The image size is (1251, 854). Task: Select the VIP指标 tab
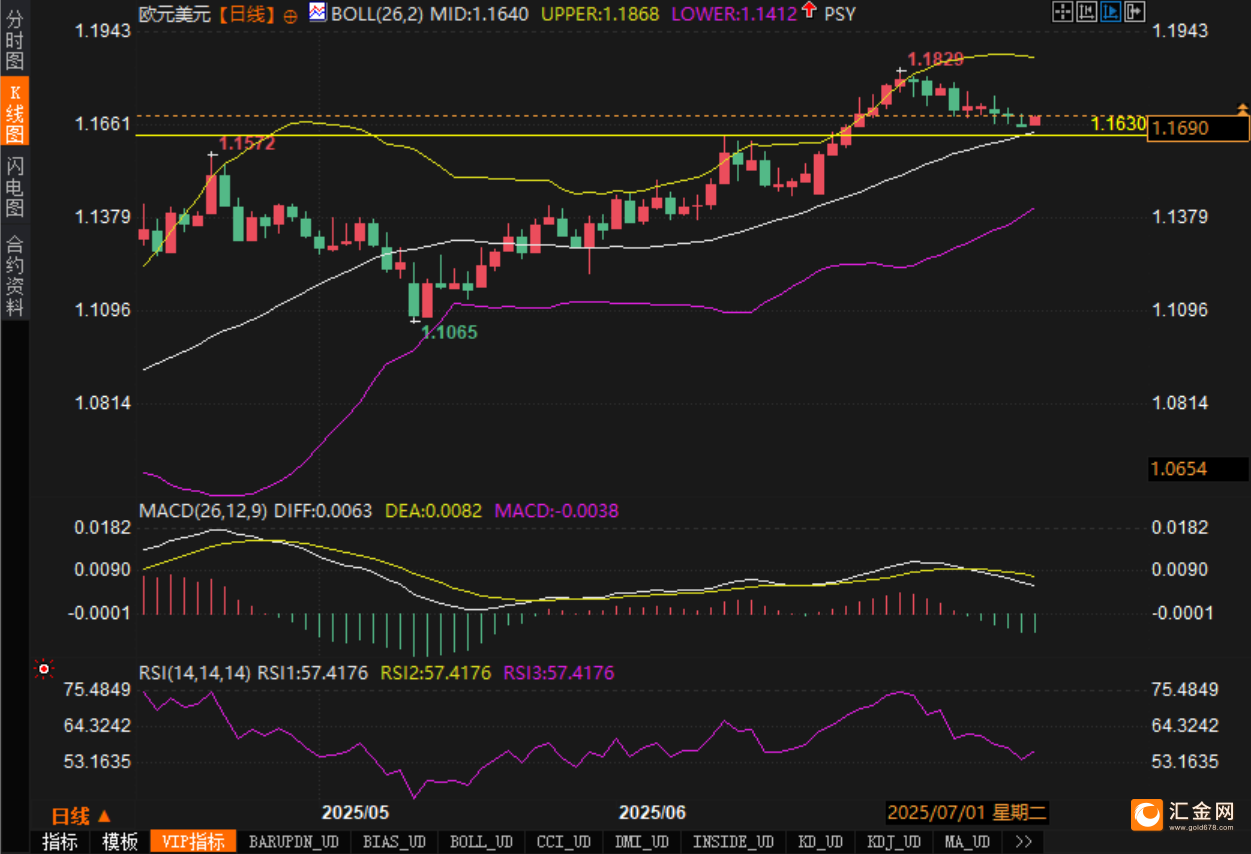click(193, 842)
